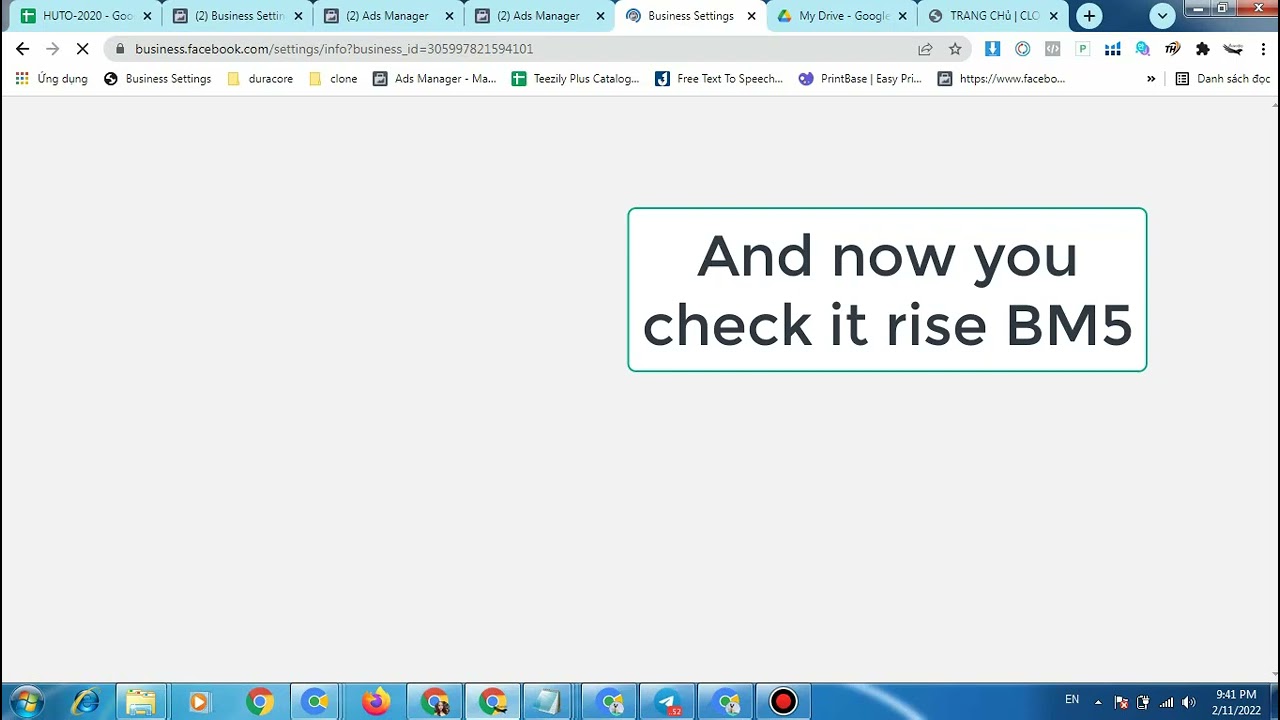This screenshot has height=720, width=1280.
Task: Close the TRANG CHỦ tab
Action: tap(1053, 16)
